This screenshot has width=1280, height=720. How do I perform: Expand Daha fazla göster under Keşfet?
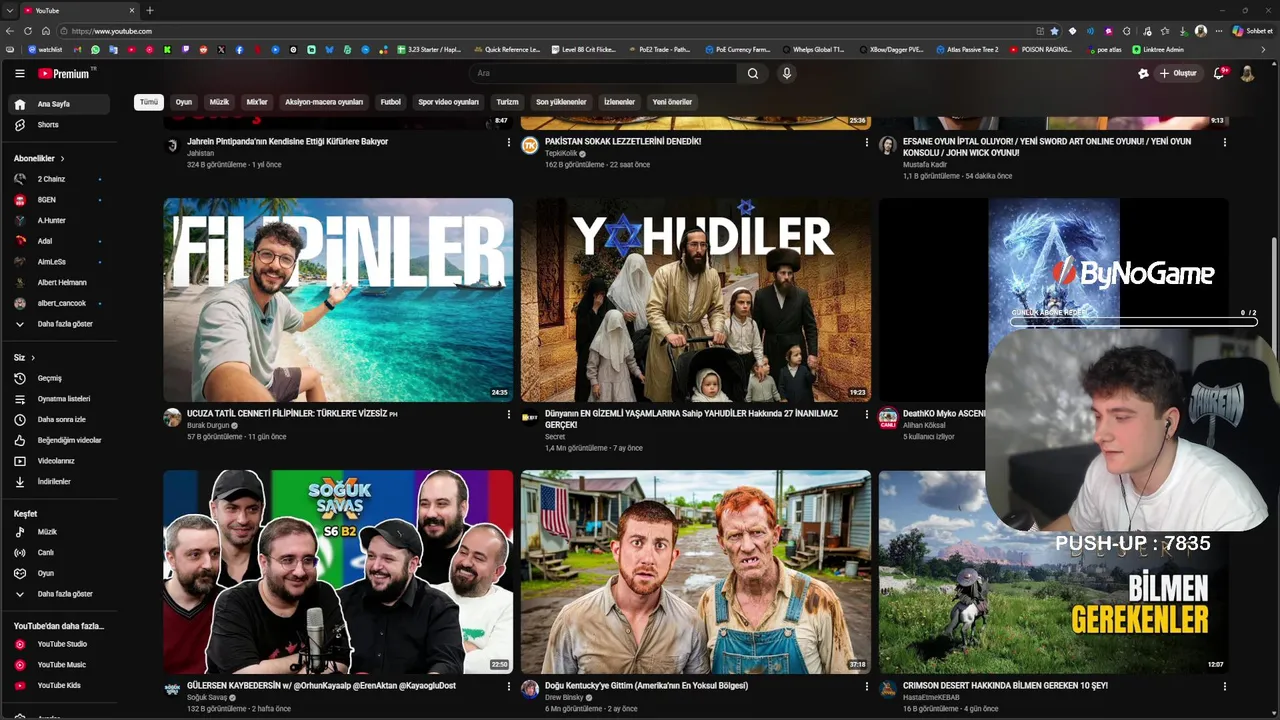point(60,594)
